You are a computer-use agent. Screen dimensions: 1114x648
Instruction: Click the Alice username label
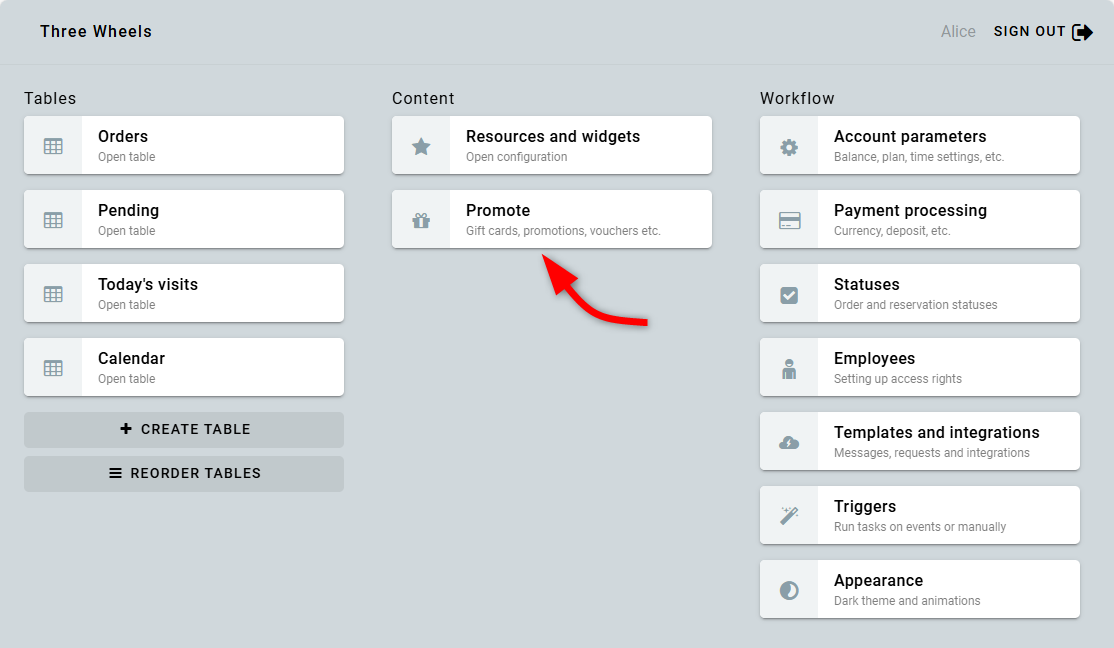(958, 32)
